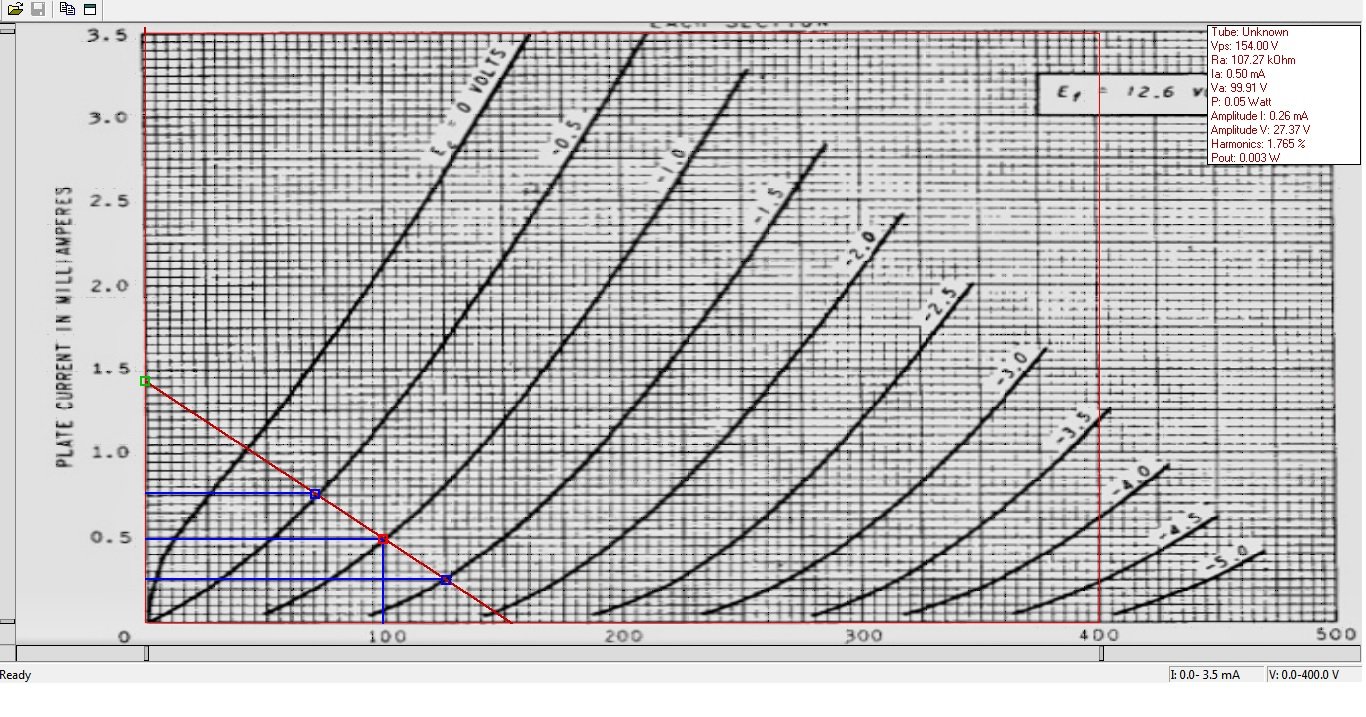1366x717 pixels.
Task: Click the 'Tube: Unknown' label in info box
Action: click(x=1249, y=32)
